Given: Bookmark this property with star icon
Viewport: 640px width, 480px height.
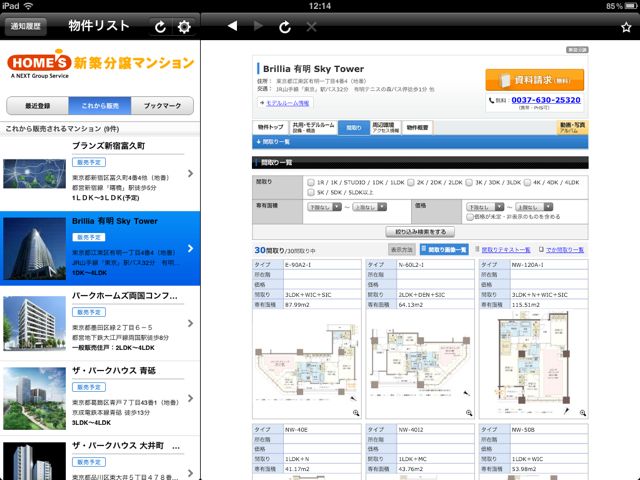Looking at the screenshot, I should 626,27.
